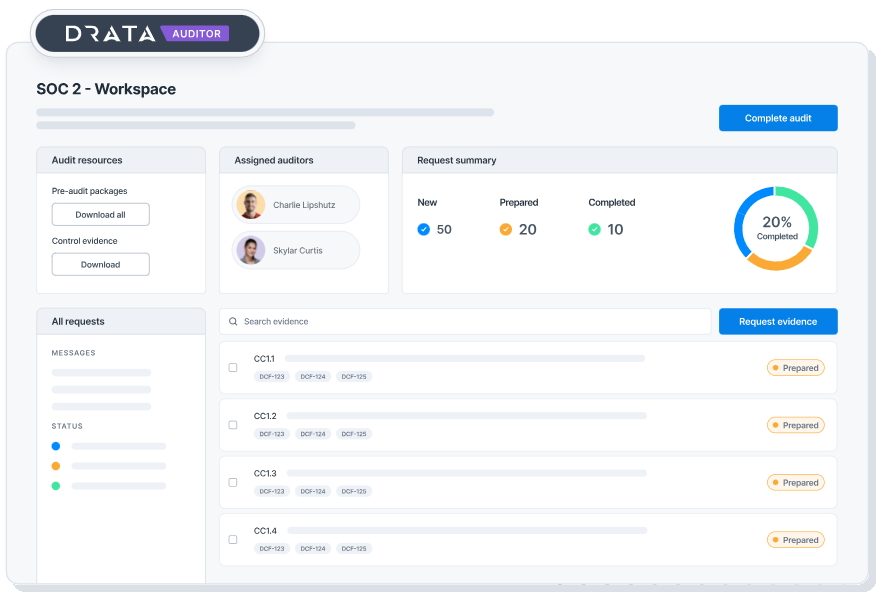Select the DCF-125 tag under CC1.2
The width and height of the screenshot is (886, 605).
354,434
